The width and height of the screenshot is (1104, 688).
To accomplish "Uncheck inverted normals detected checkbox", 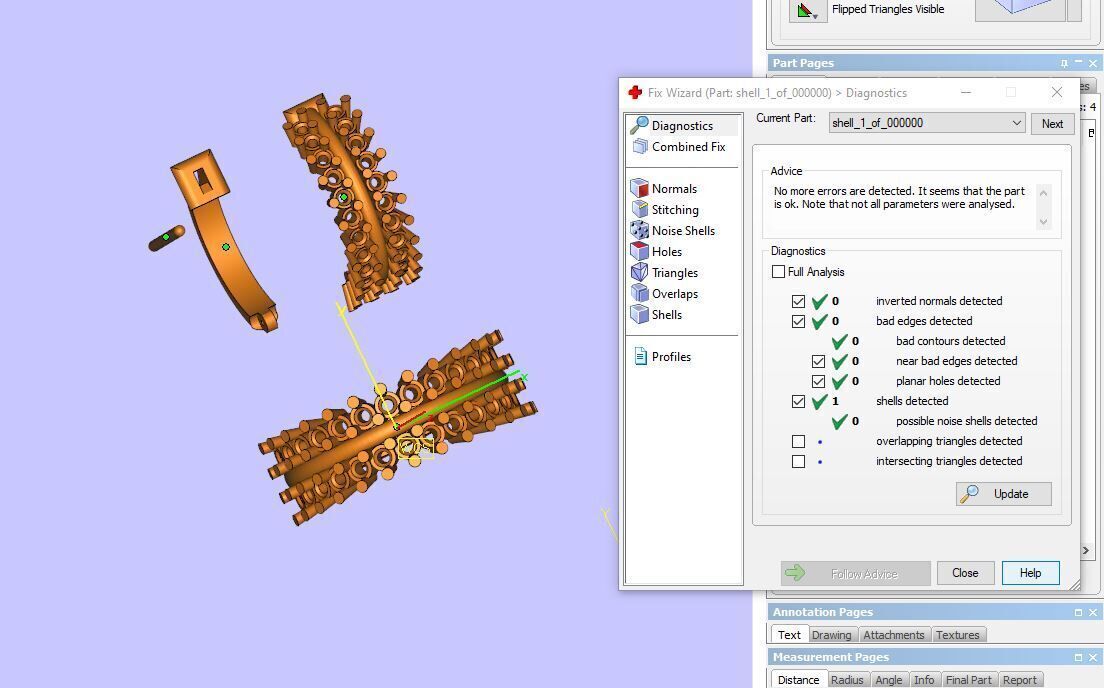I will coord(798,301).
